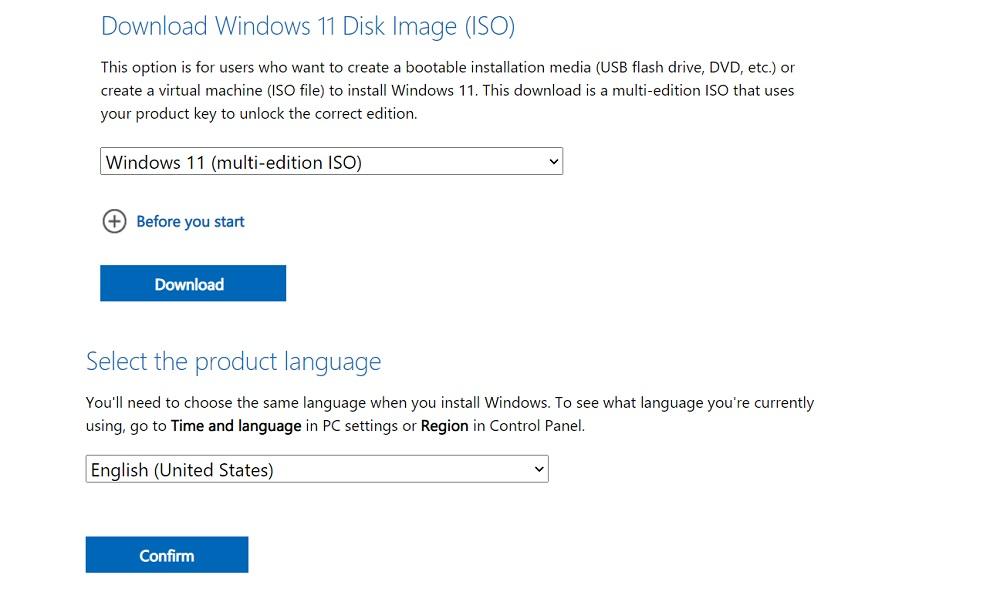The width and height of the screenshot is (1000, 592).
Task: Click the chevron arrow on the language selector
Action: 539,469
